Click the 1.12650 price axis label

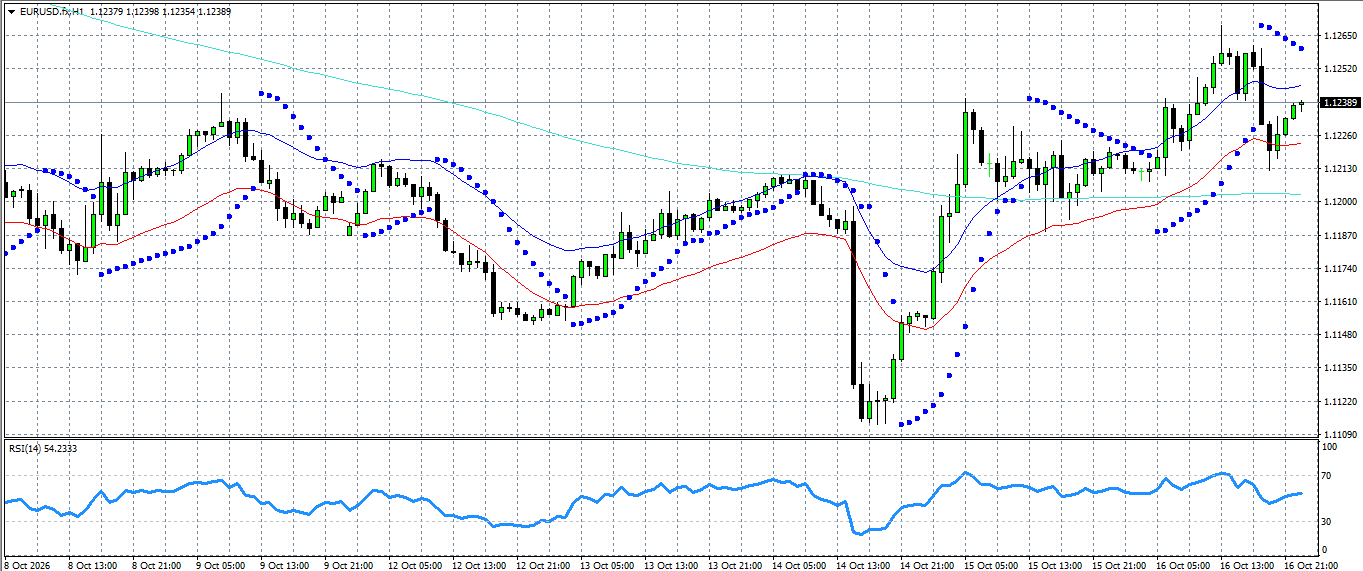1339,36
